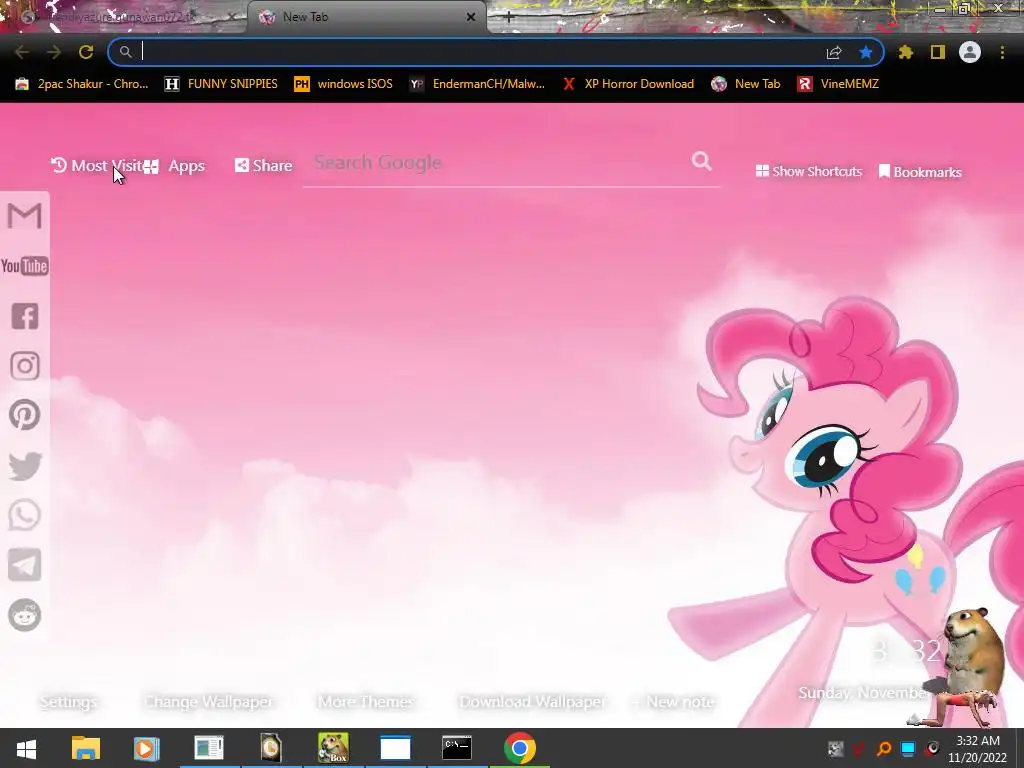Open Gmail from the sidebar

coord(25,216)
